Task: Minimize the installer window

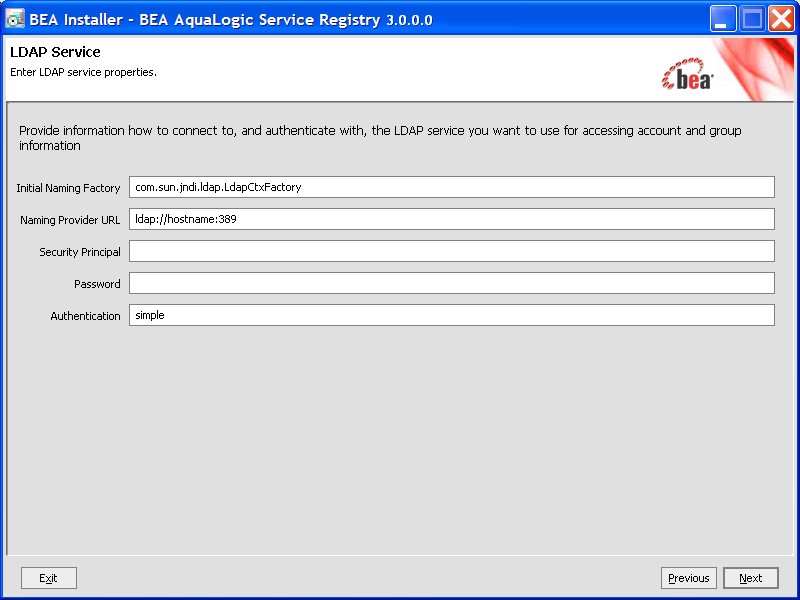Action: click(722, 19)
